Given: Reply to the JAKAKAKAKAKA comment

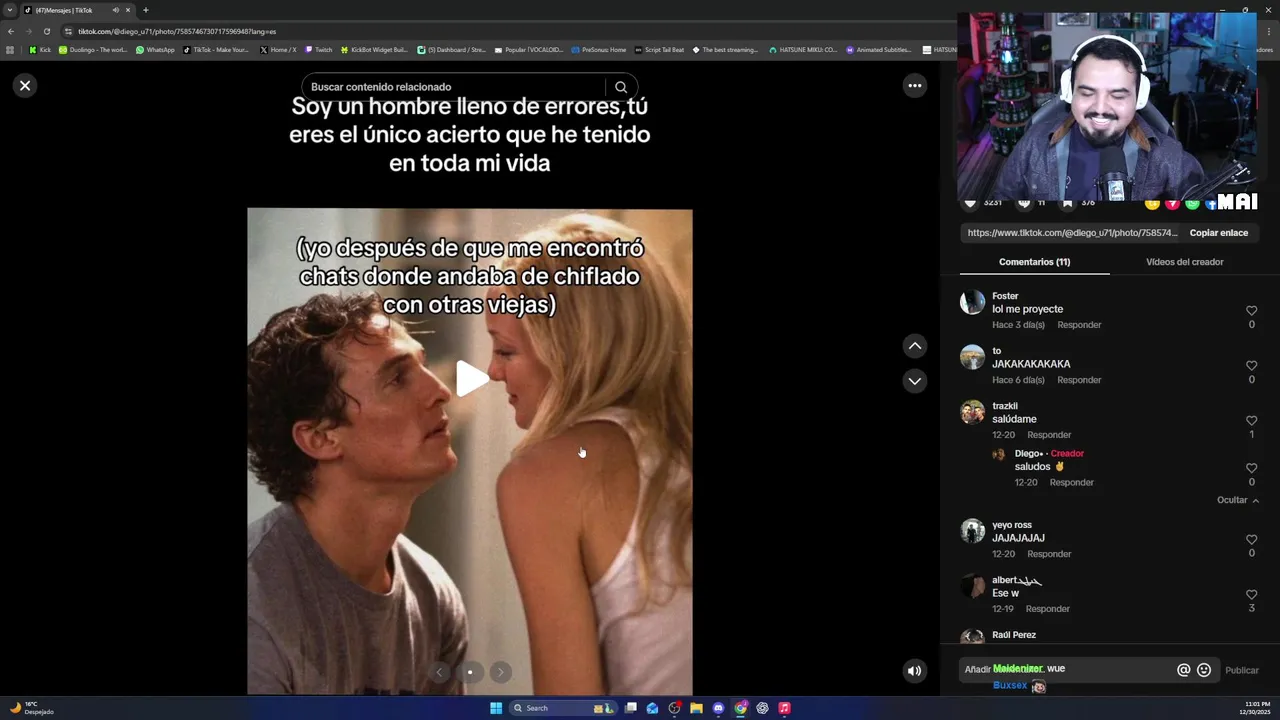Looking at the screenshot, I should (1079, 380).
